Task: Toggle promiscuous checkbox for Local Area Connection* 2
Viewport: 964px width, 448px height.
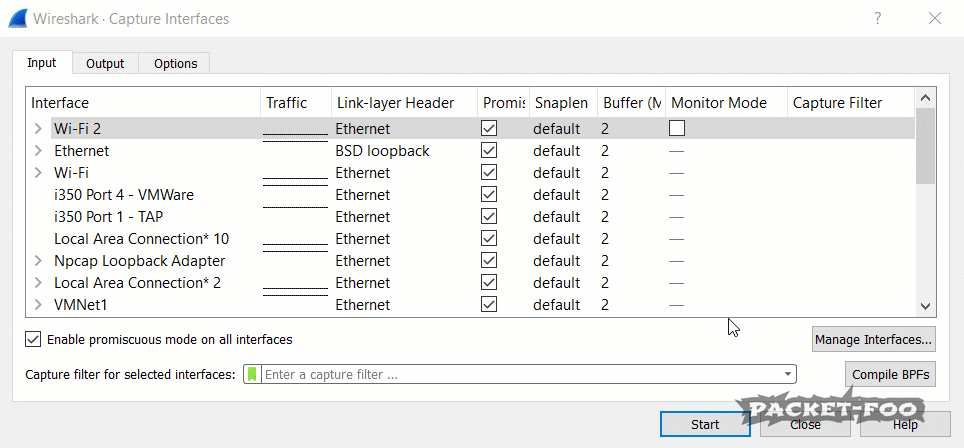Action: click(x=489, y=283)
